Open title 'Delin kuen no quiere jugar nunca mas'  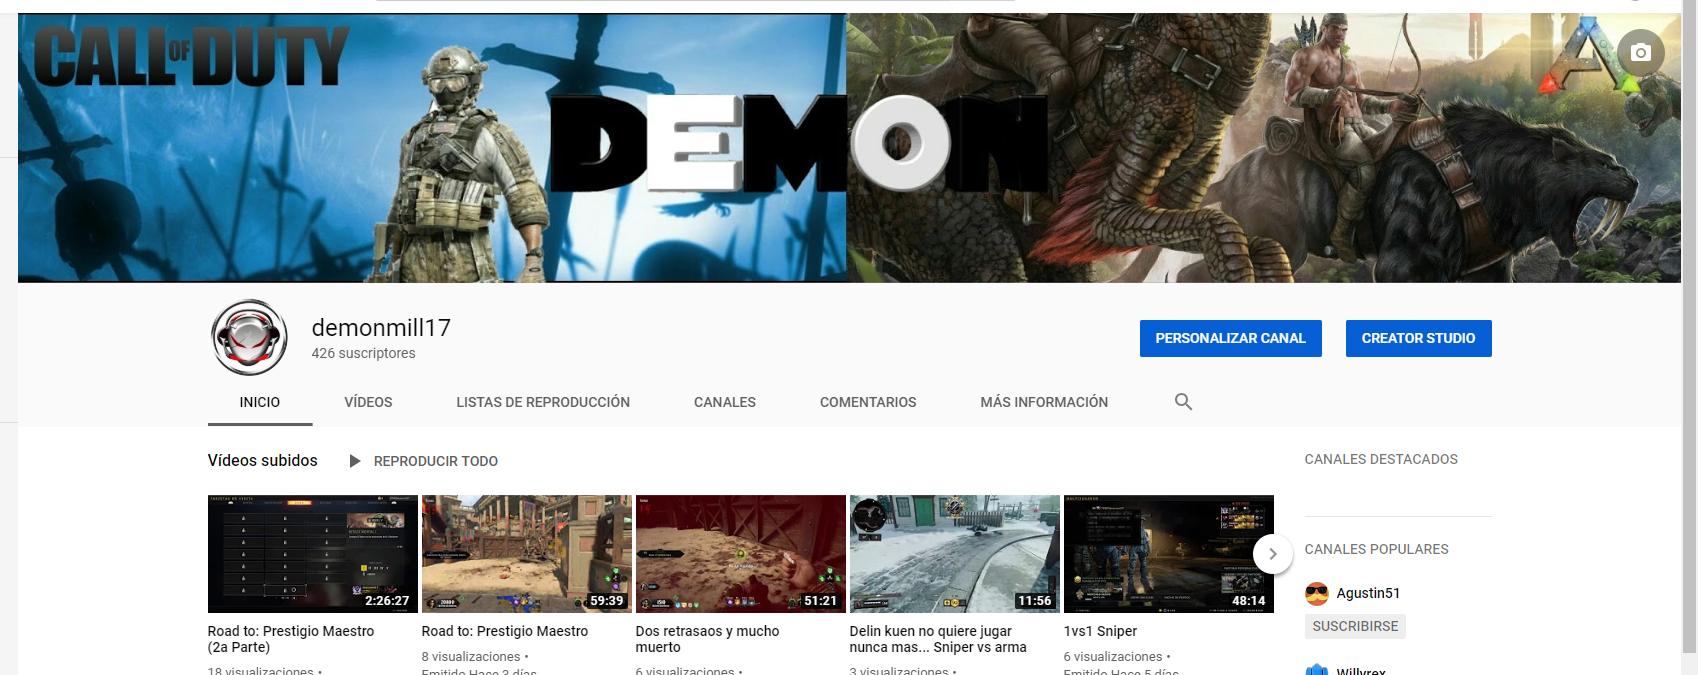point(938,639)
